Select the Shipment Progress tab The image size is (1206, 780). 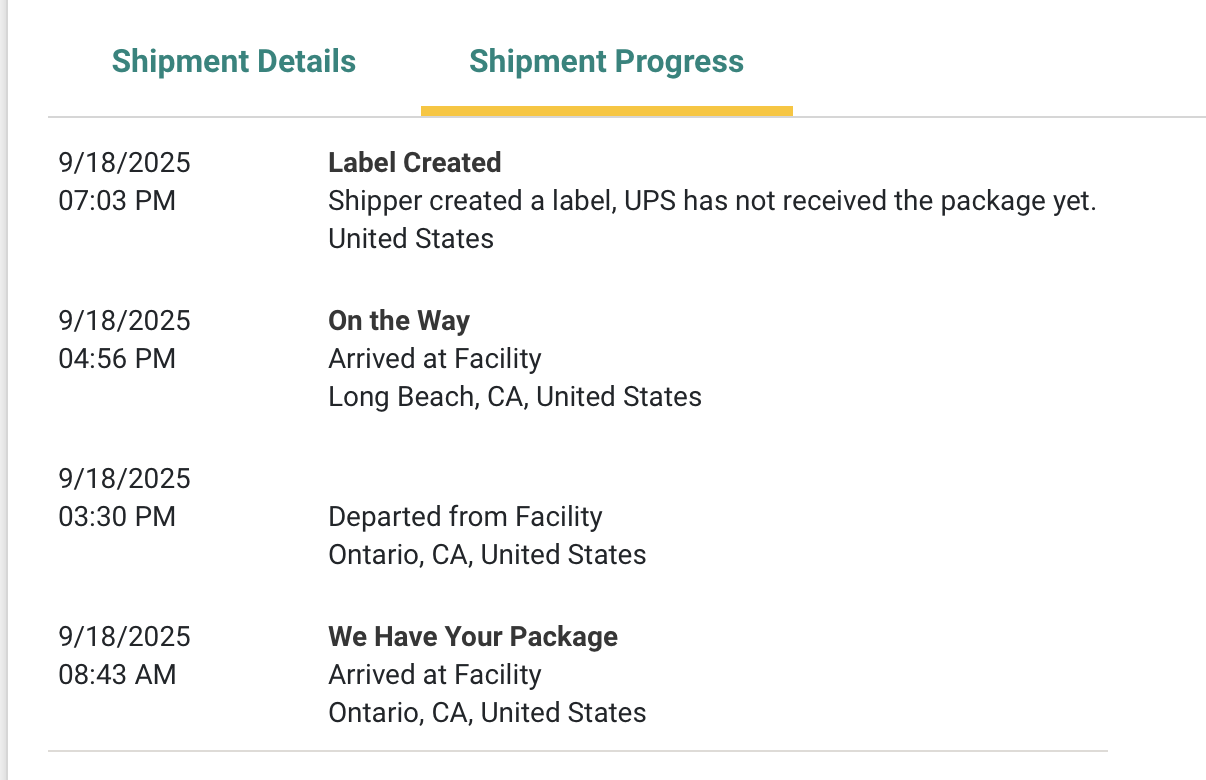pos(606,61)
